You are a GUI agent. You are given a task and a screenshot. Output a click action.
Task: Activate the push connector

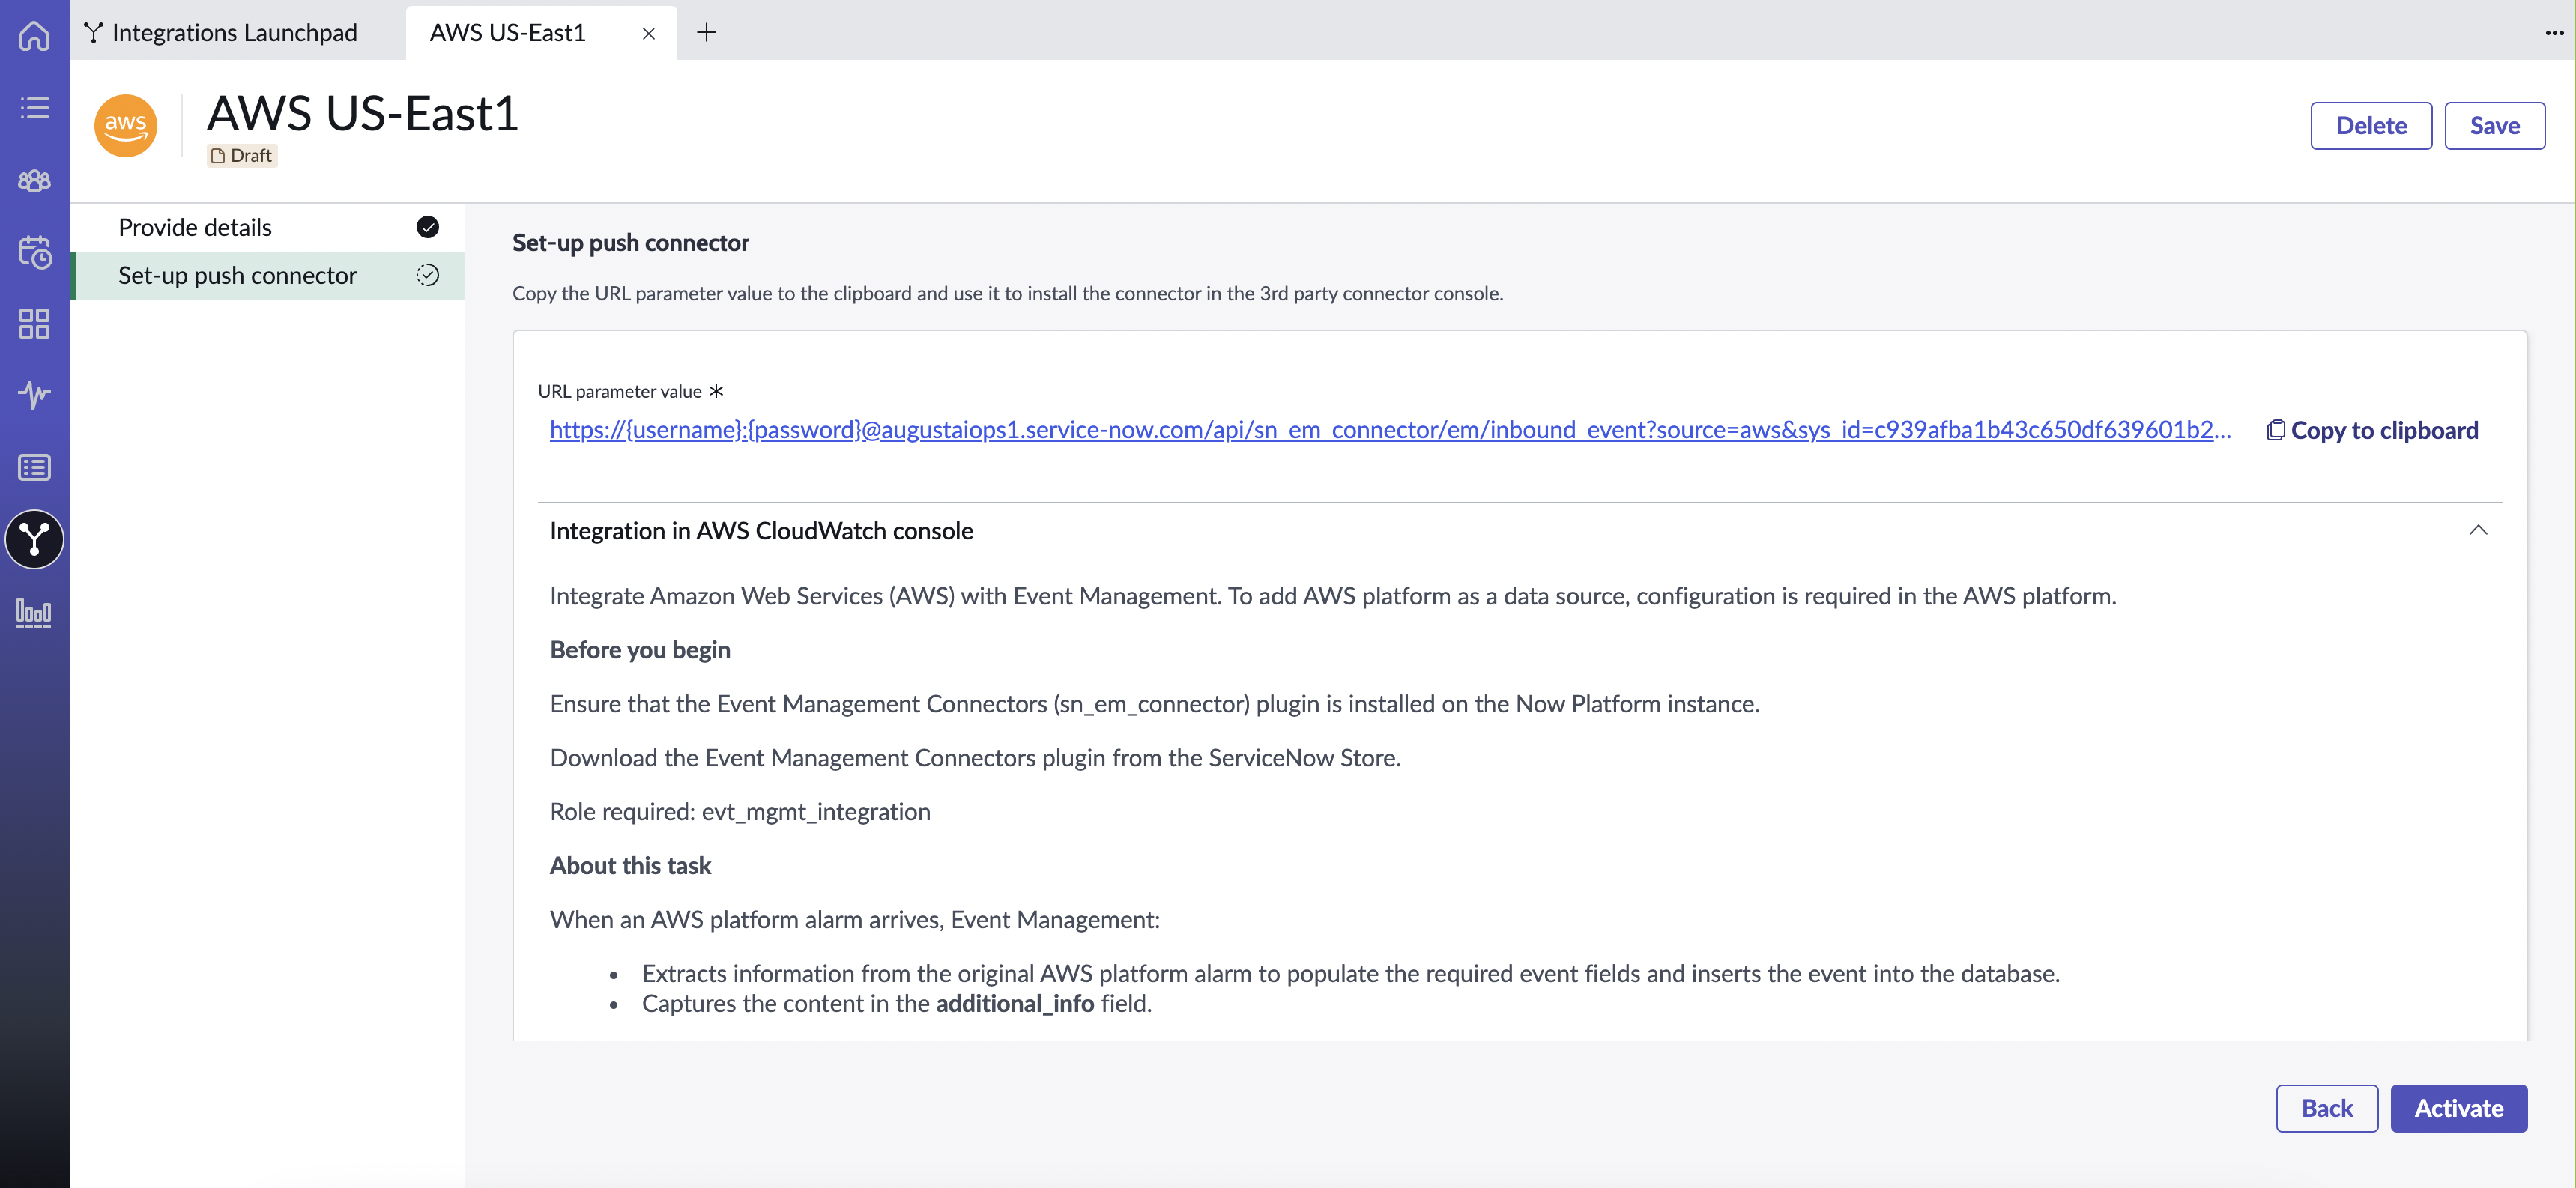click(2459, 1108)
